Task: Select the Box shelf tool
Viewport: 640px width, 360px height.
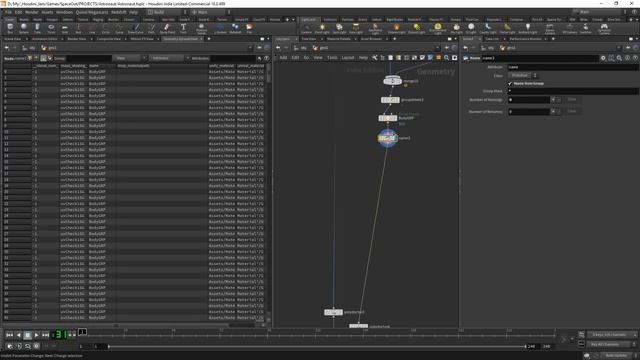Action: click(x=10, y=28)
